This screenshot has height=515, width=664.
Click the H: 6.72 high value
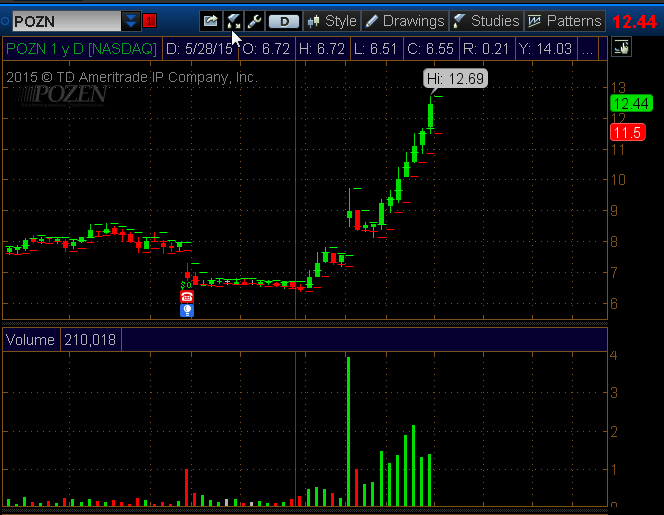point(322,49)
